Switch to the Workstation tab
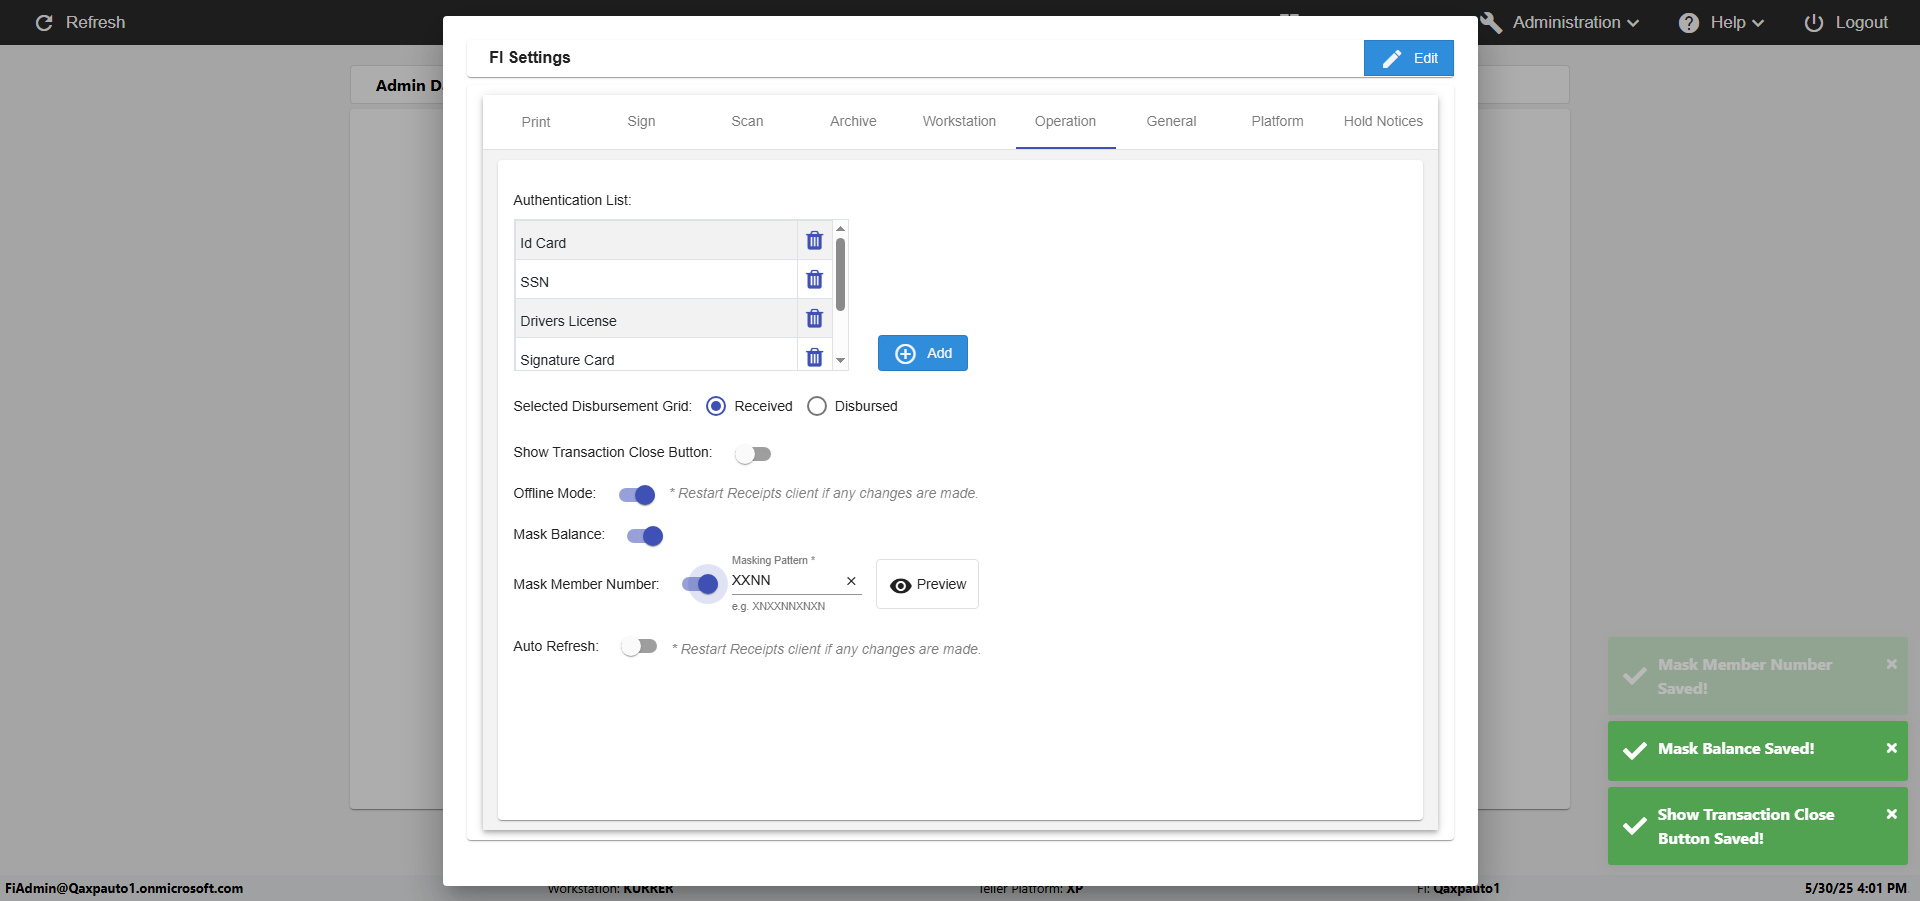The height and width of the screenshot is (901, 1920). click(x=959, y=121)
